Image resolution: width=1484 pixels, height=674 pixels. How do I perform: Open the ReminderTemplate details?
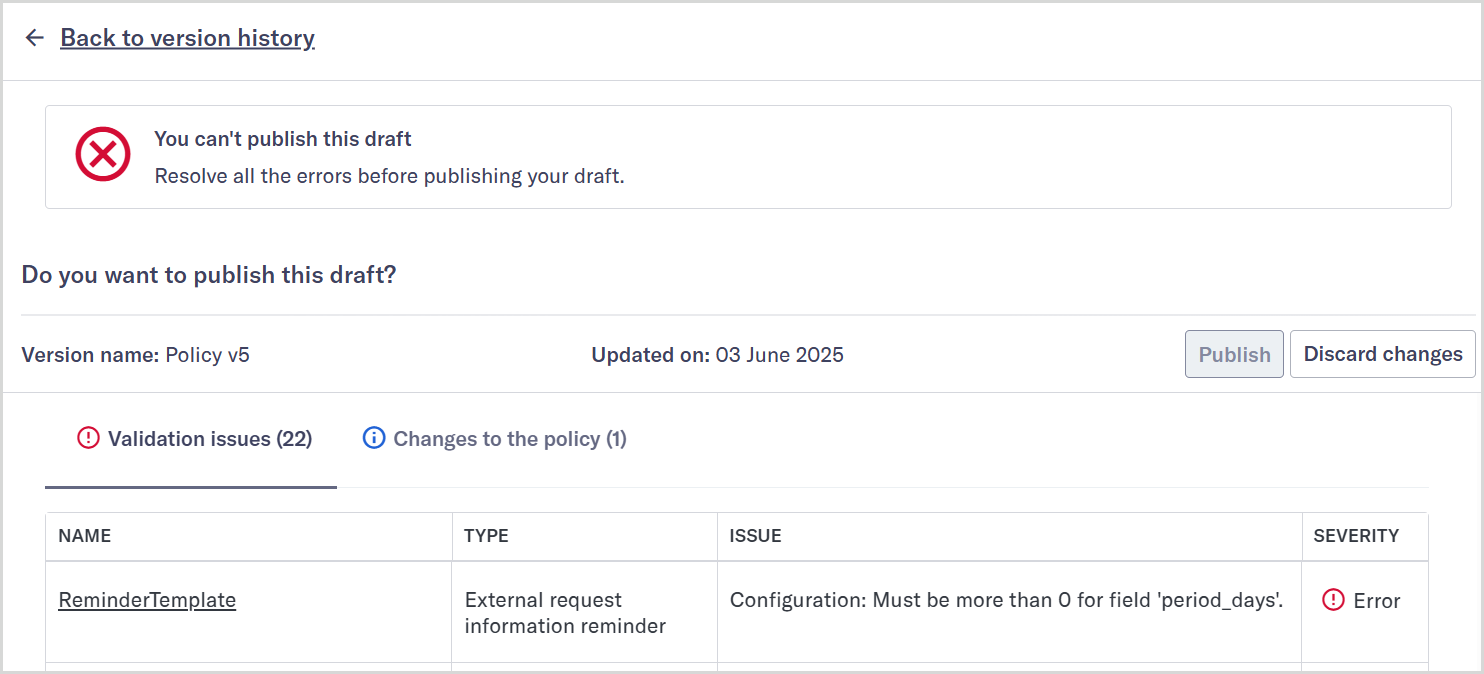click(x=146, y=599)
